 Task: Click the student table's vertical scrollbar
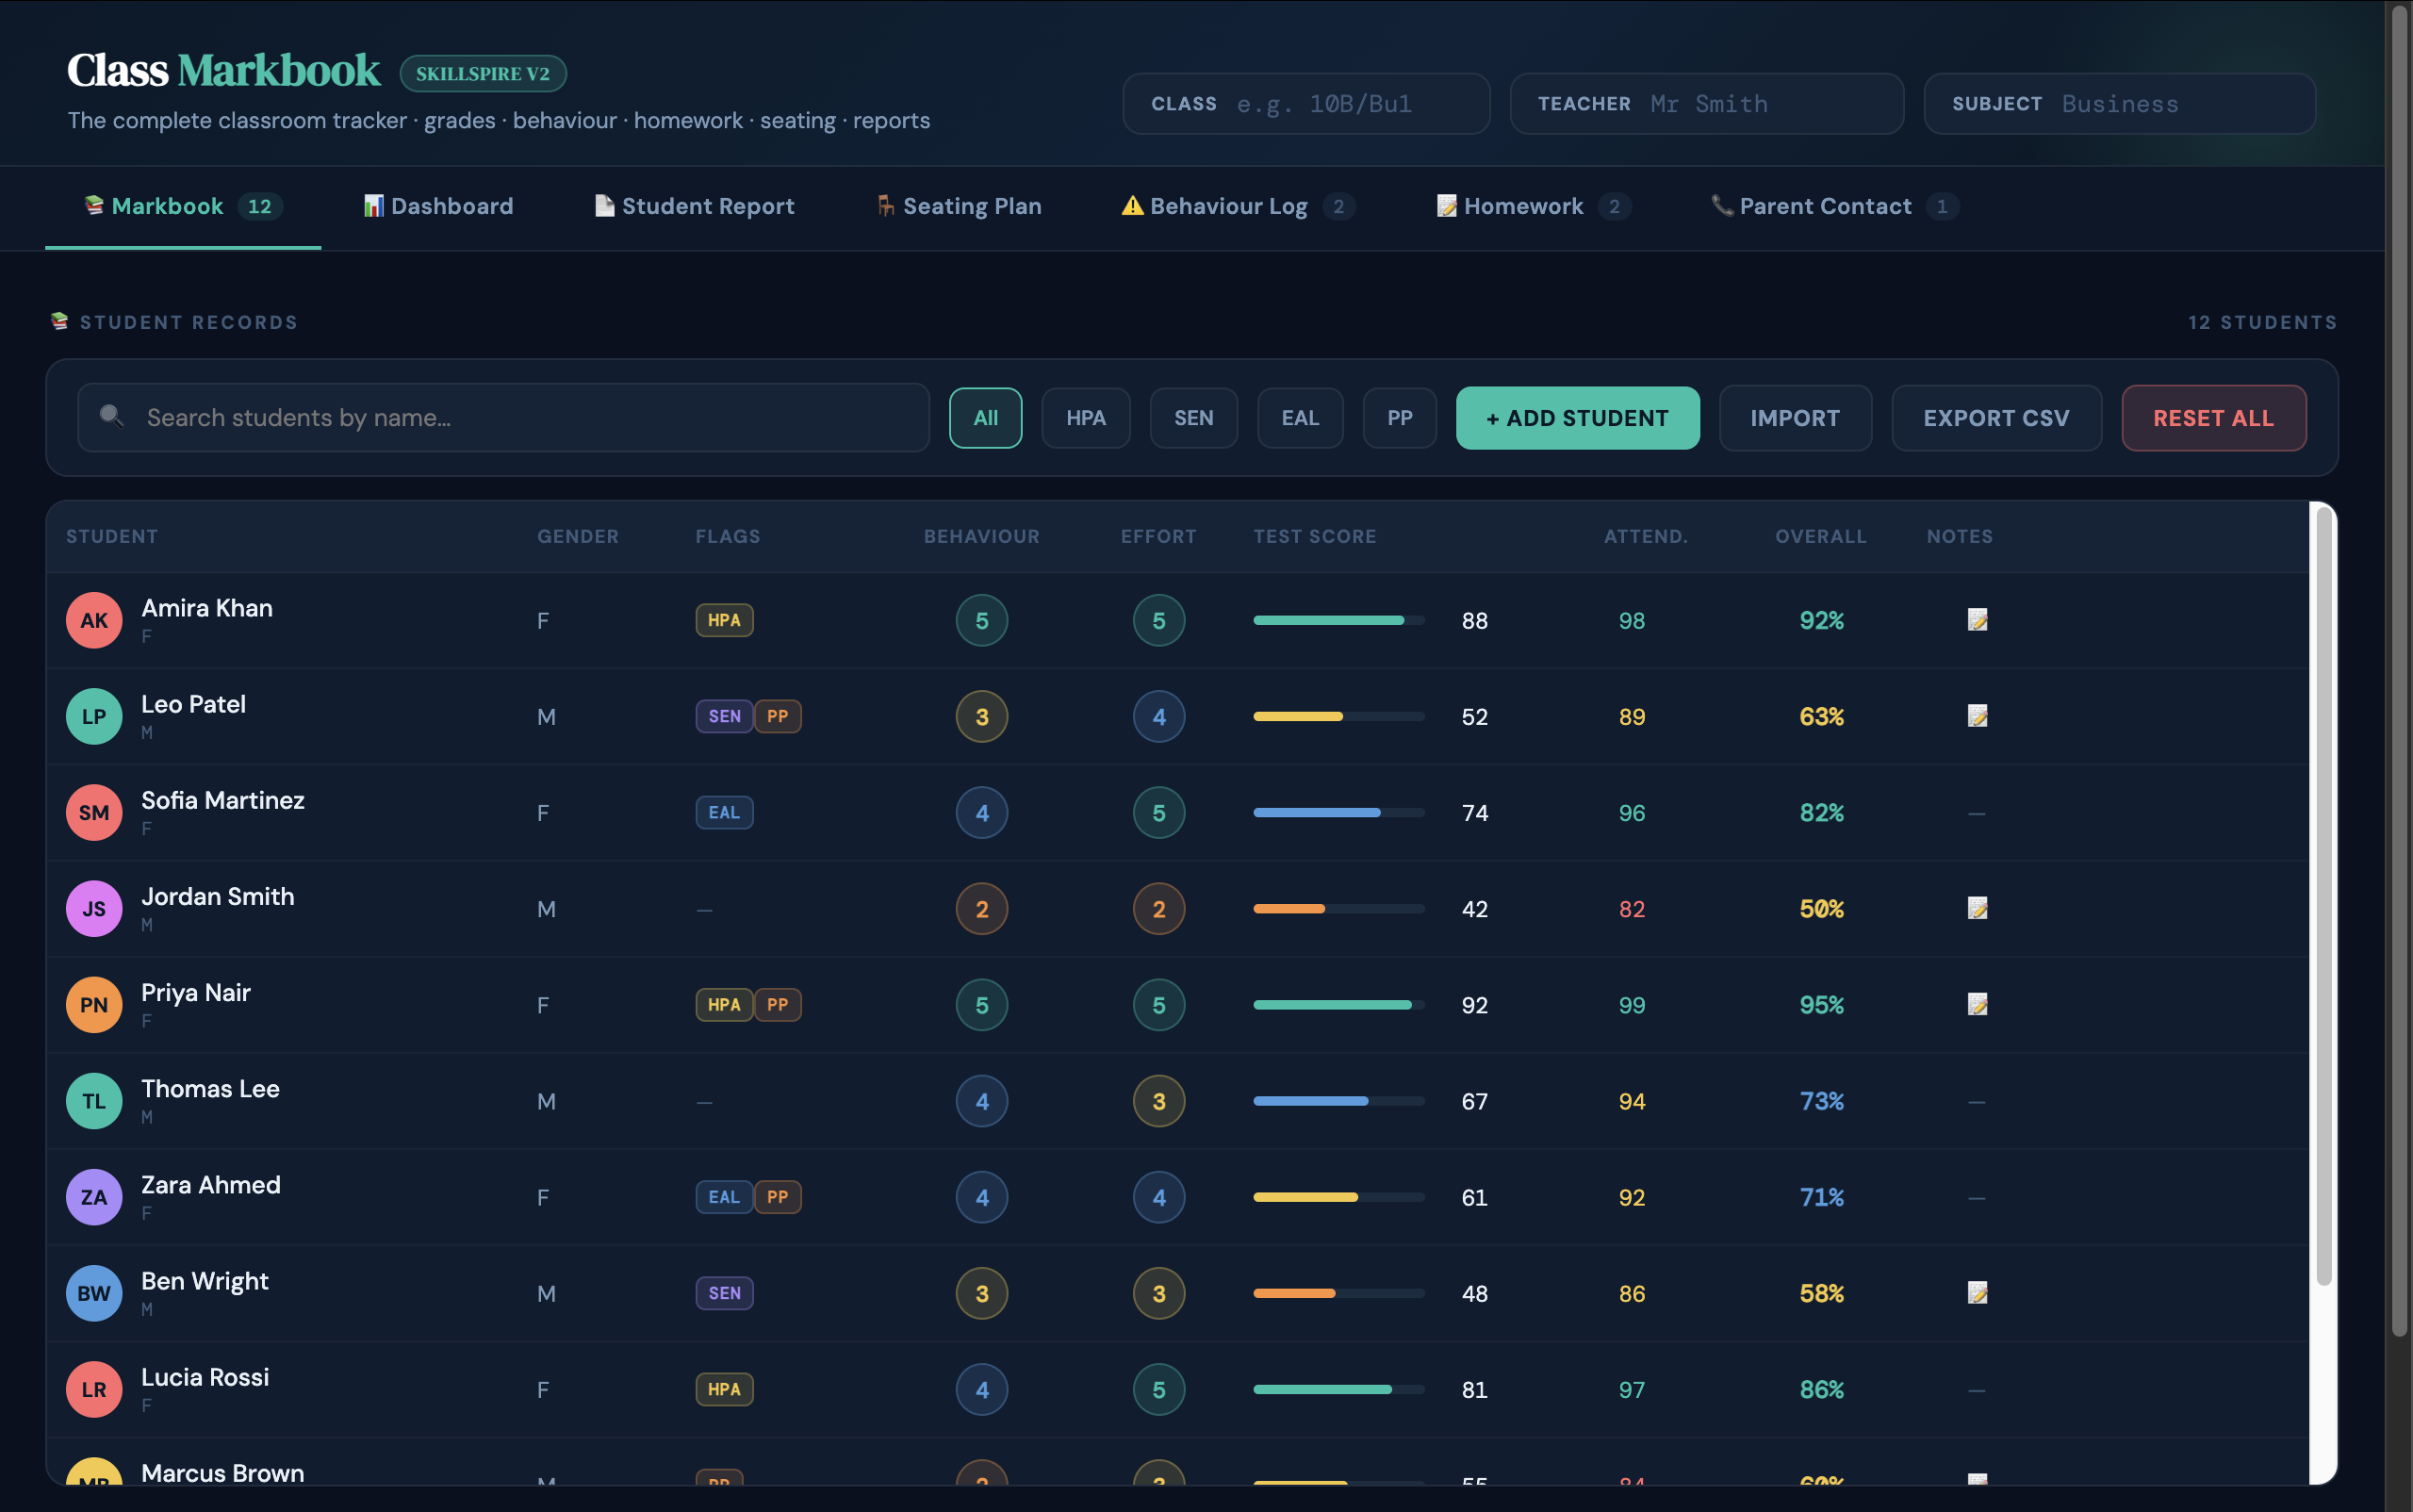point(2323,900)
